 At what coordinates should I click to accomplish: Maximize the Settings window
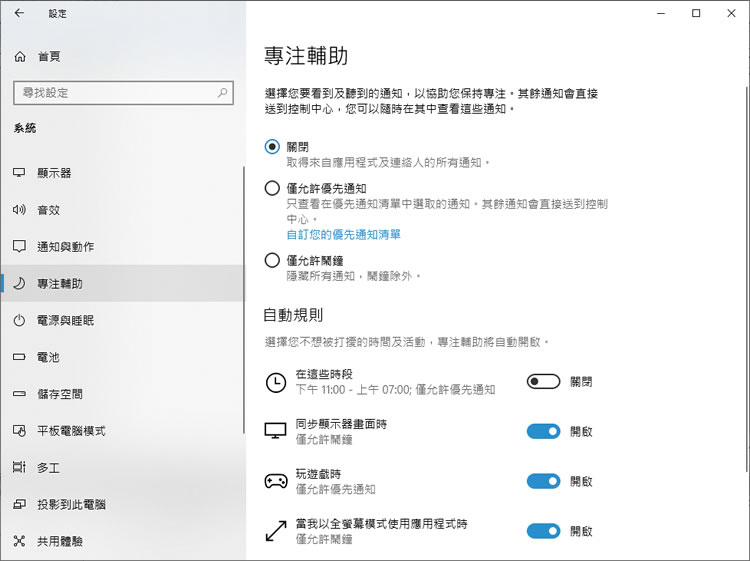pyautogui.click(x=696, y=13)
